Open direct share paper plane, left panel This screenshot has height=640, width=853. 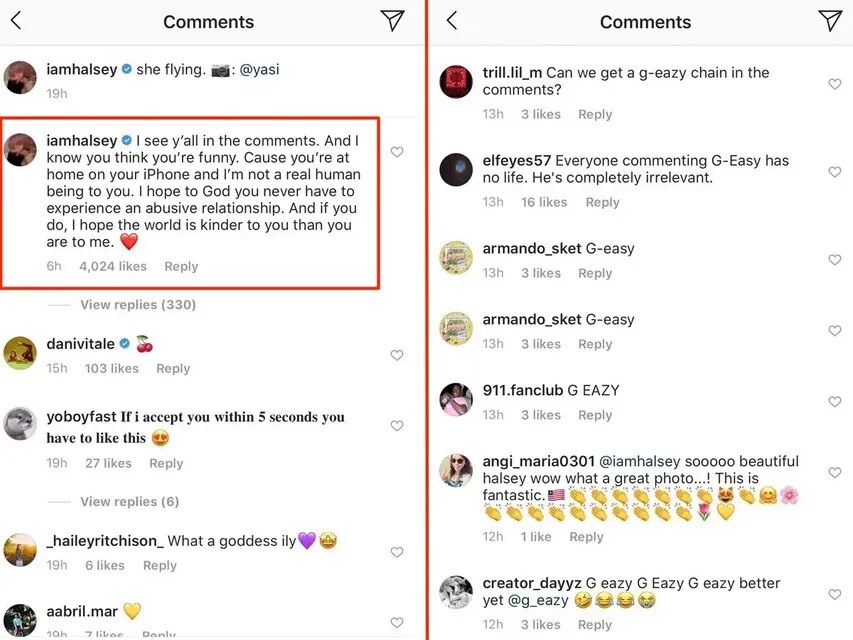click(x=393, y=21)
